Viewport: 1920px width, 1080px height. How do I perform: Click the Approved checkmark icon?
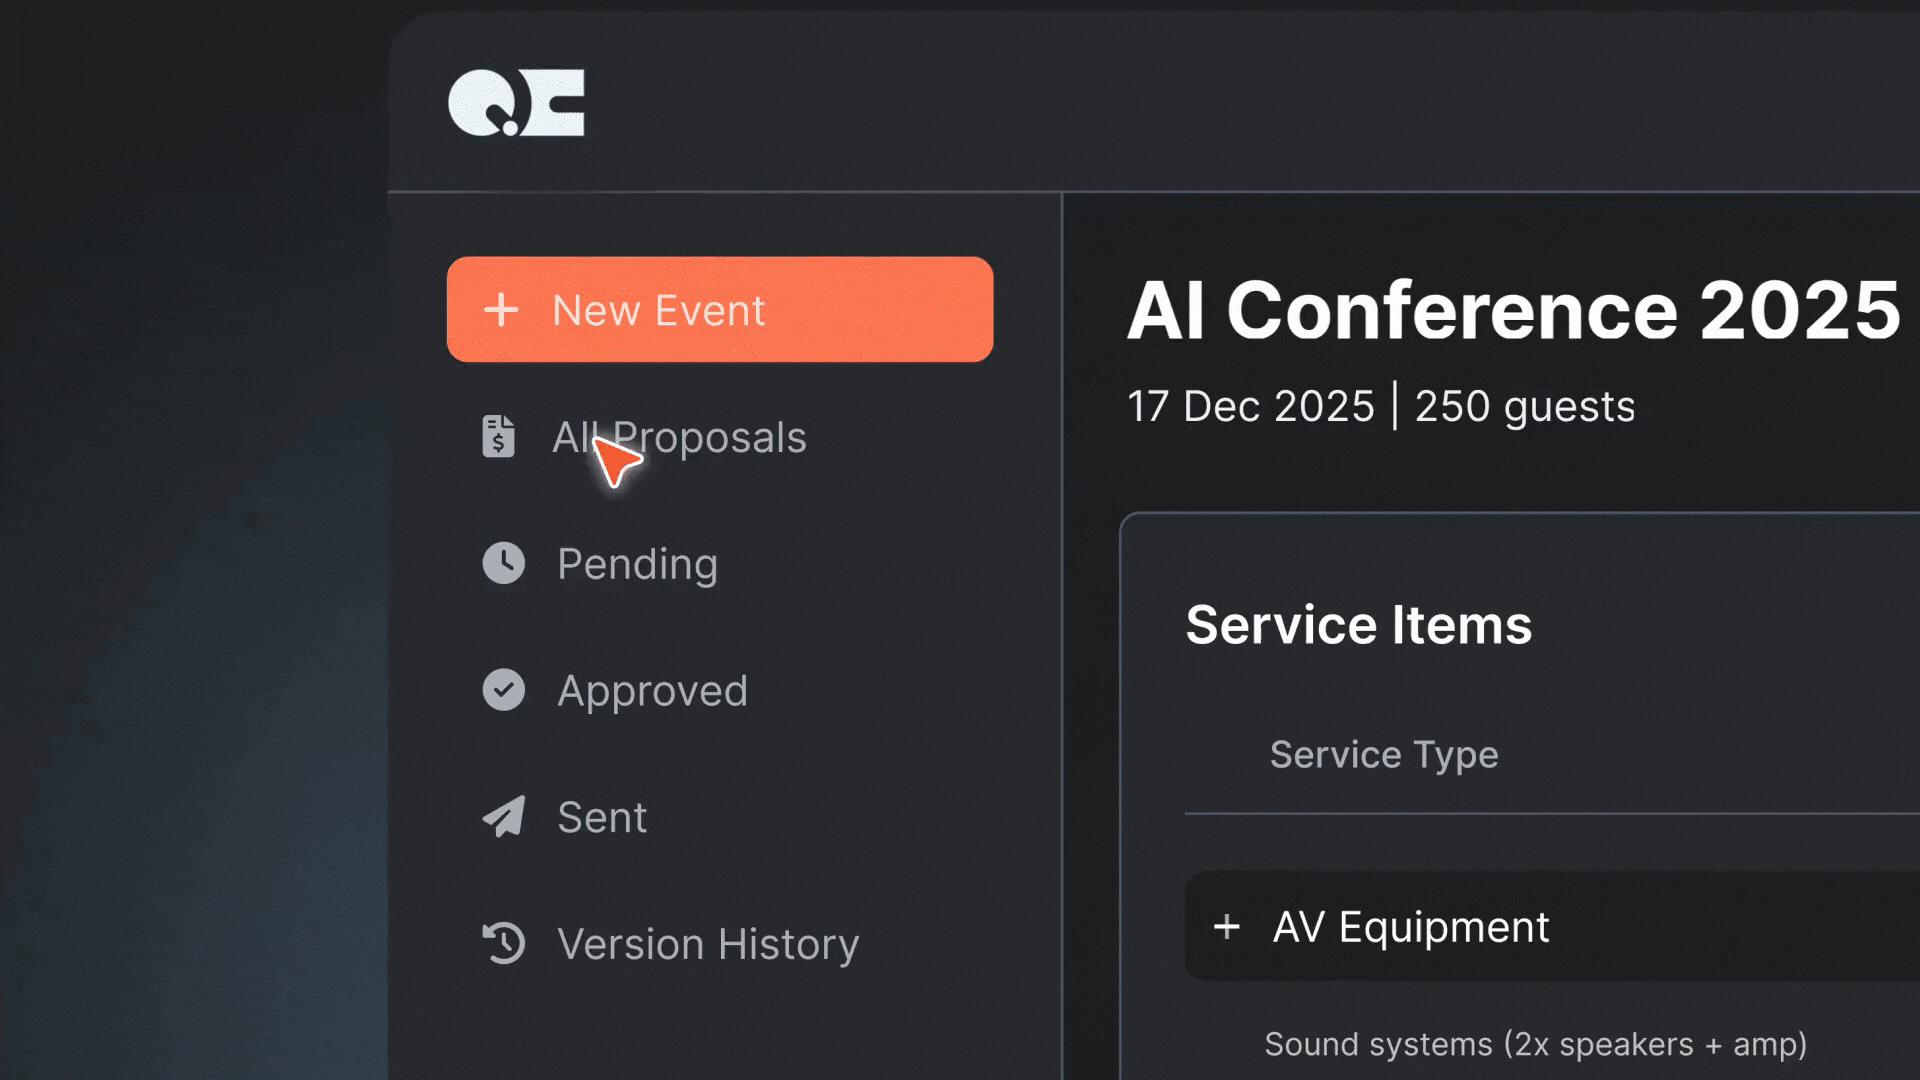[503, 691]
